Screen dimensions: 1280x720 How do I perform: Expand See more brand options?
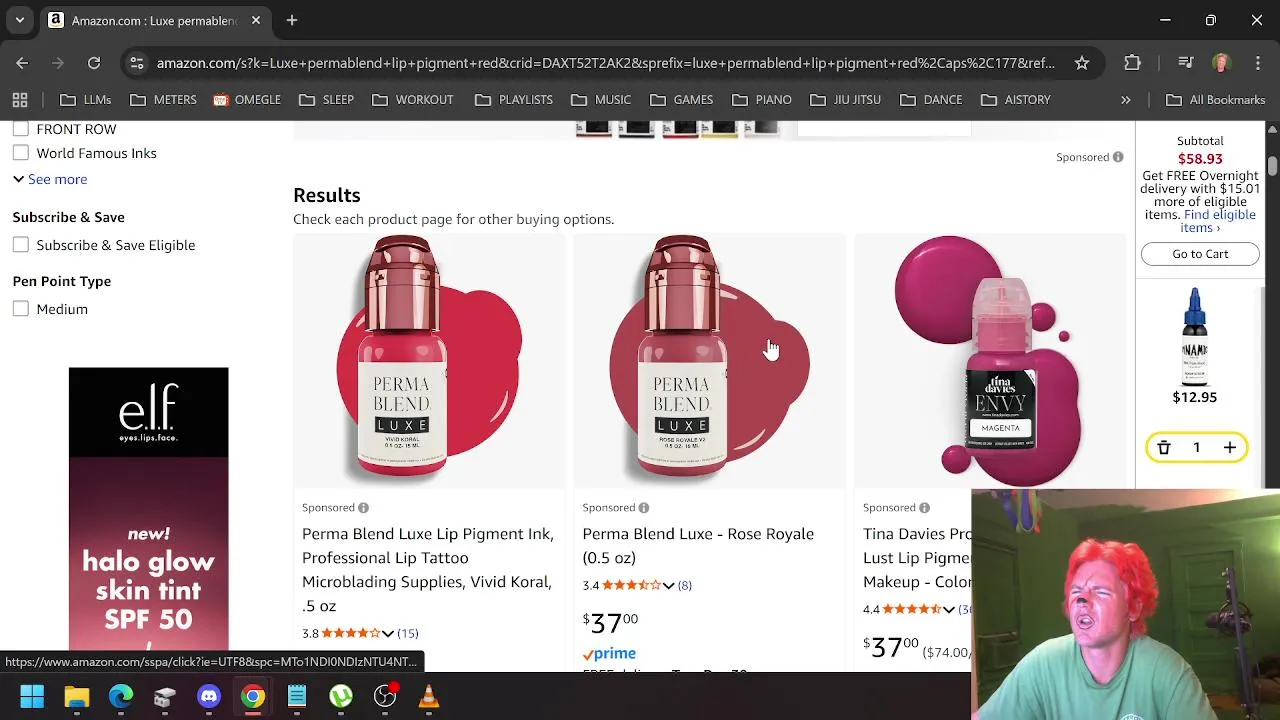pos(50,179)
